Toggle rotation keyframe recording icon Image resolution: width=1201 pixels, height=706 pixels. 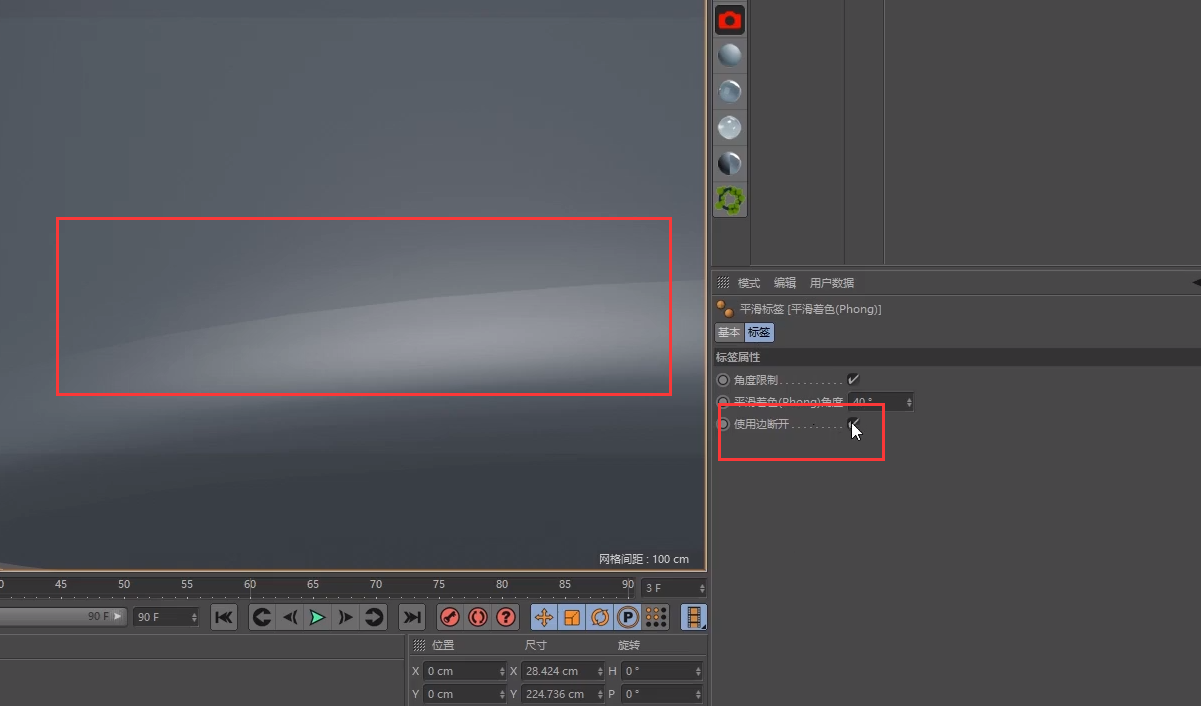[600, 617]
